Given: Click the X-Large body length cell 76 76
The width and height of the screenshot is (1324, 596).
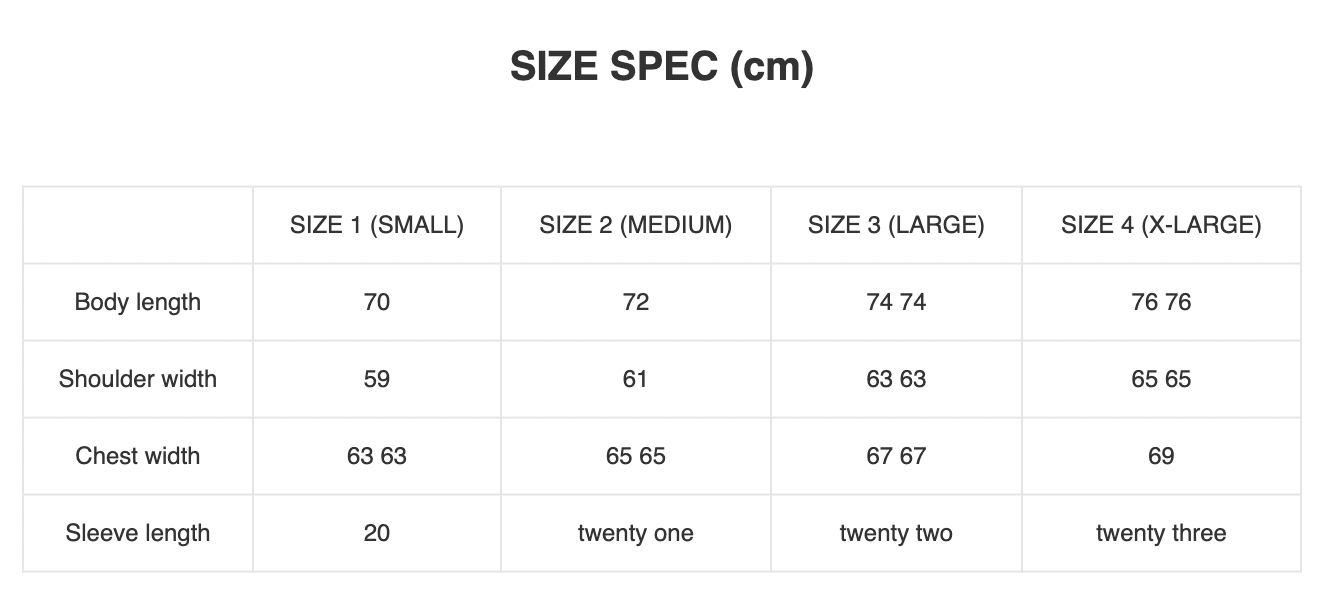Looking at the screenshot, I should pos(1161,302).
